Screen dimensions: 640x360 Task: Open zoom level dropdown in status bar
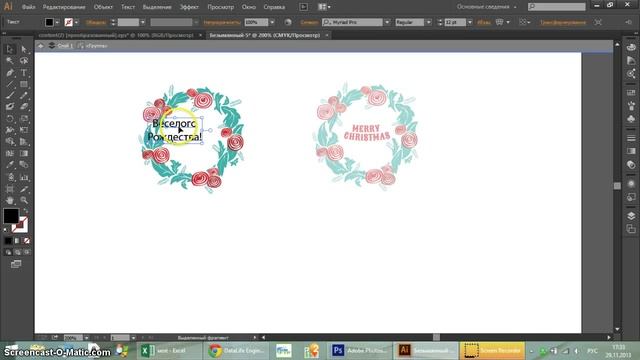point(86,338)
